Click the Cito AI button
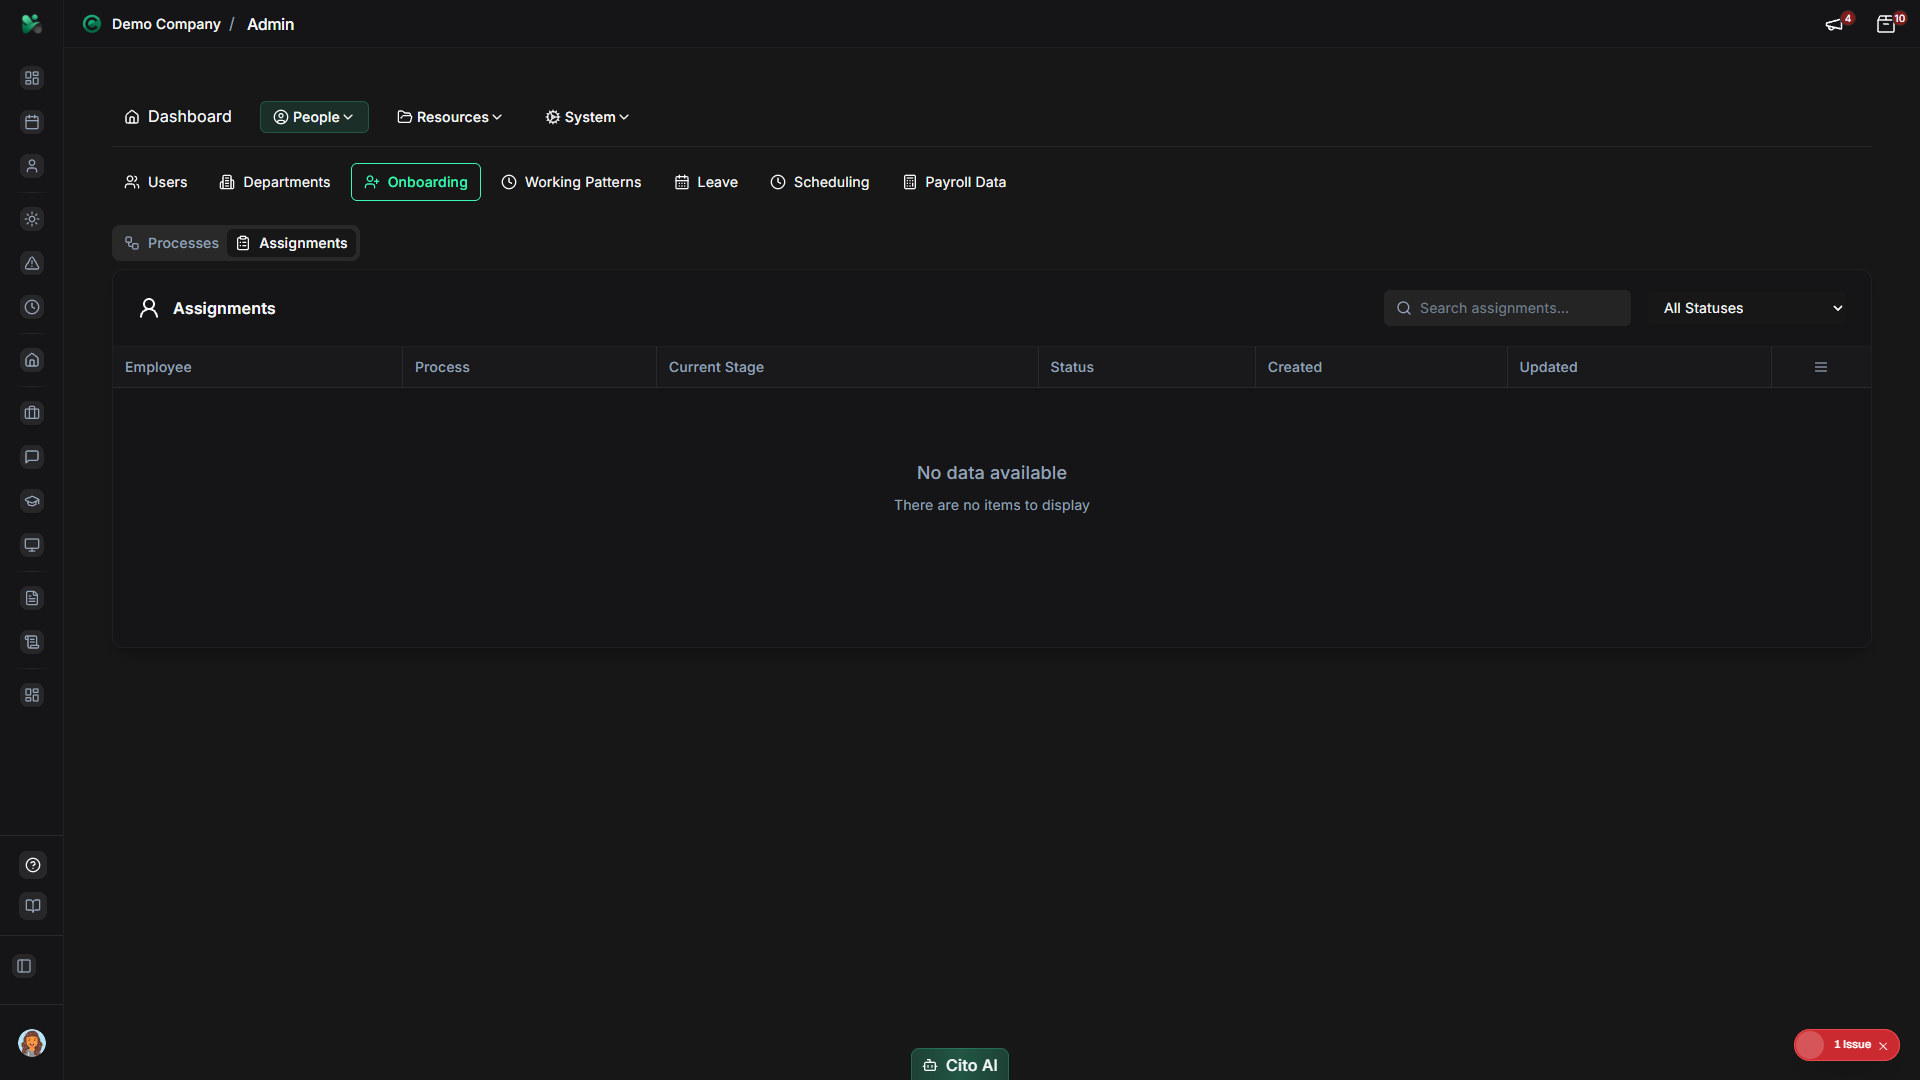This screenshot has height=1080, width=1920. click(959, 1064)
